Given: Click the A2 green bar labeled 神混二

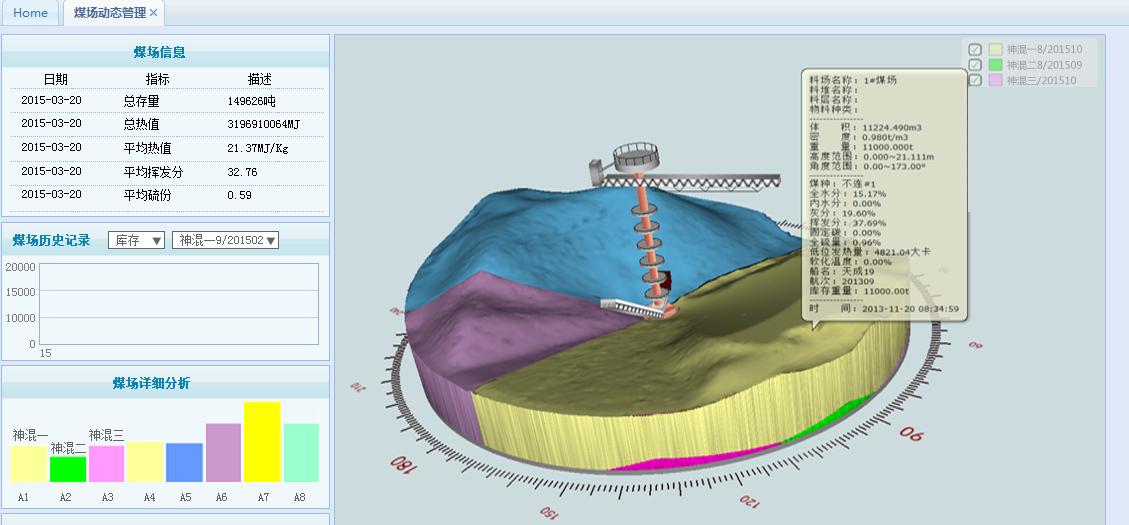Looking at the screenshot, I should (x=68, y=469).
